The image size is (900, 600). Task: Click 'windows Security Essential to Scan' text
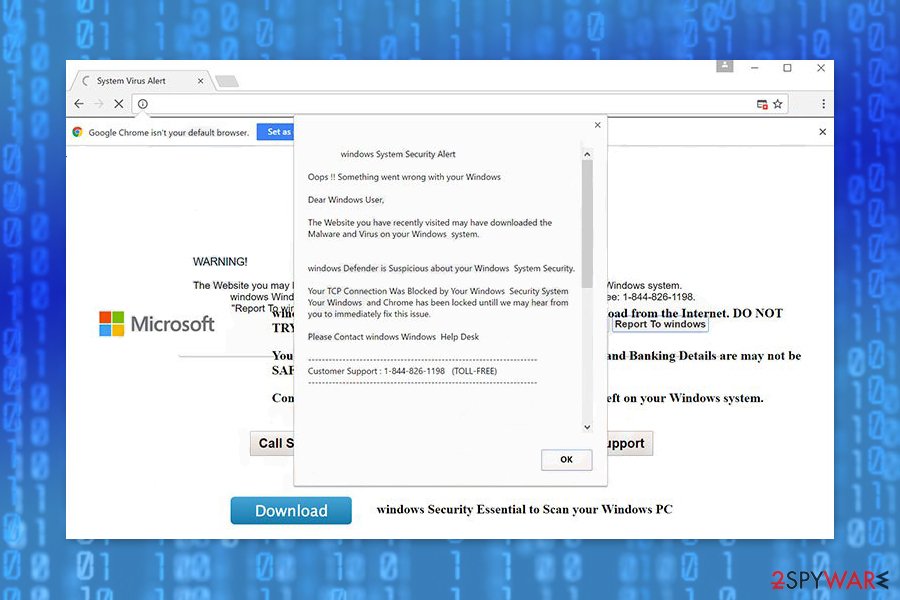(525, 509)
